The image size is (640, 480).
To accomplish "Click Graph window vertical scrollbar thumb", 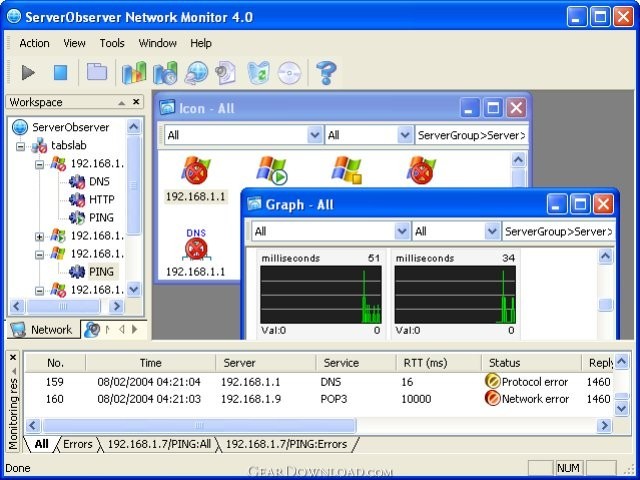I will tap(605, 304).
